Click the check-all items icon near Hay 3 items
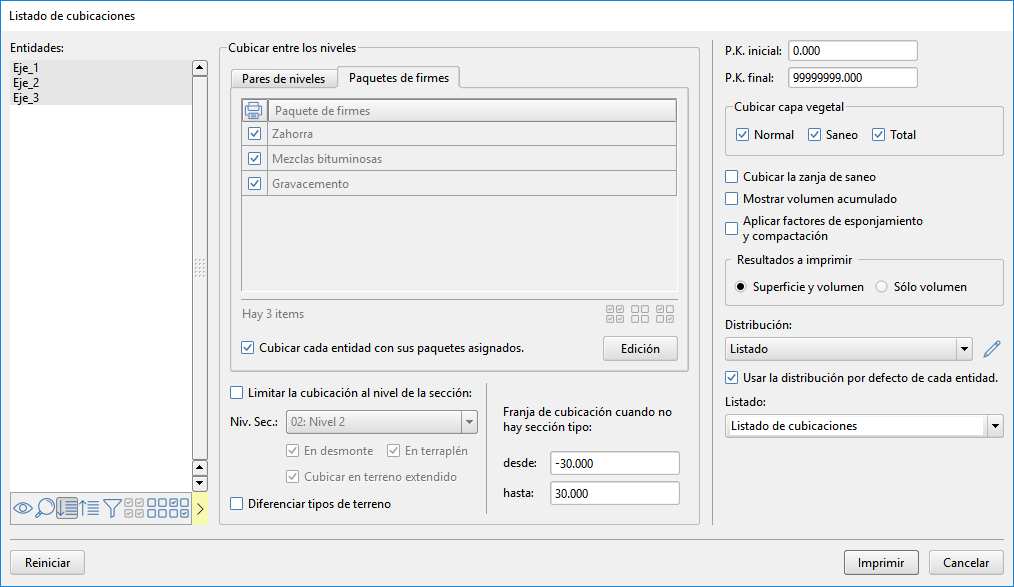Screen dimensions: 1014x587 614,313
